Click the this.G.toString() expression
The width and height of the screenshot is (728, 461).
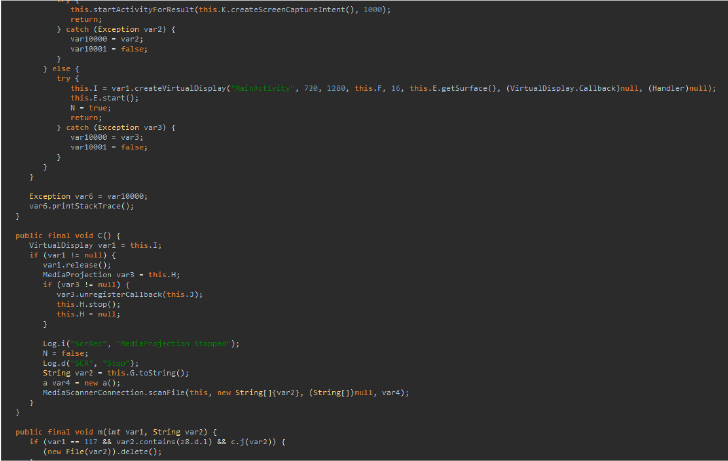pos(134,372)
